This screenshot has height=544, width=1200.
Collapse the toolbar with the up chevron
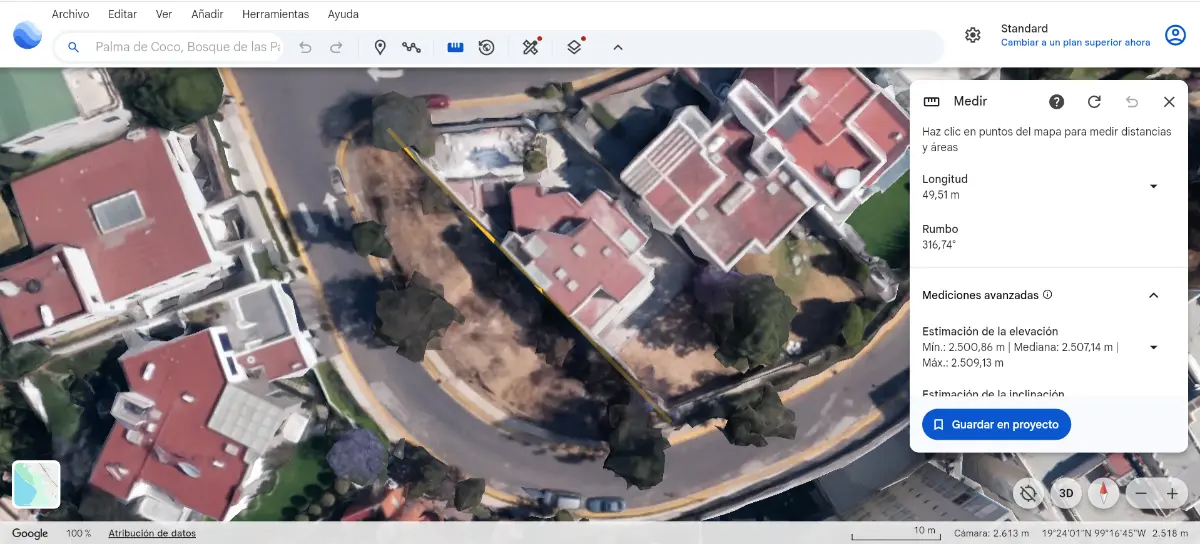coord(618,47)
